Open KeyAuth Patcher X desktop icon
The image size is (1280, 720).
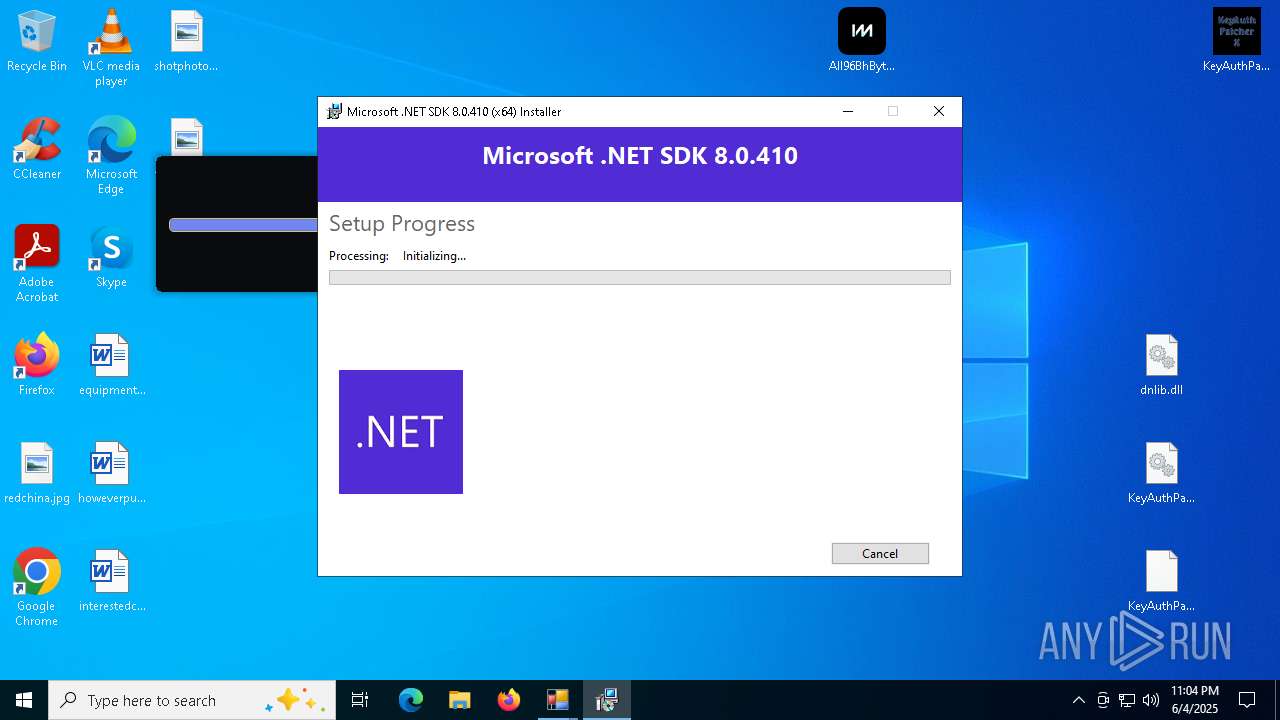pyautogui.click(x=1236, y=41)
